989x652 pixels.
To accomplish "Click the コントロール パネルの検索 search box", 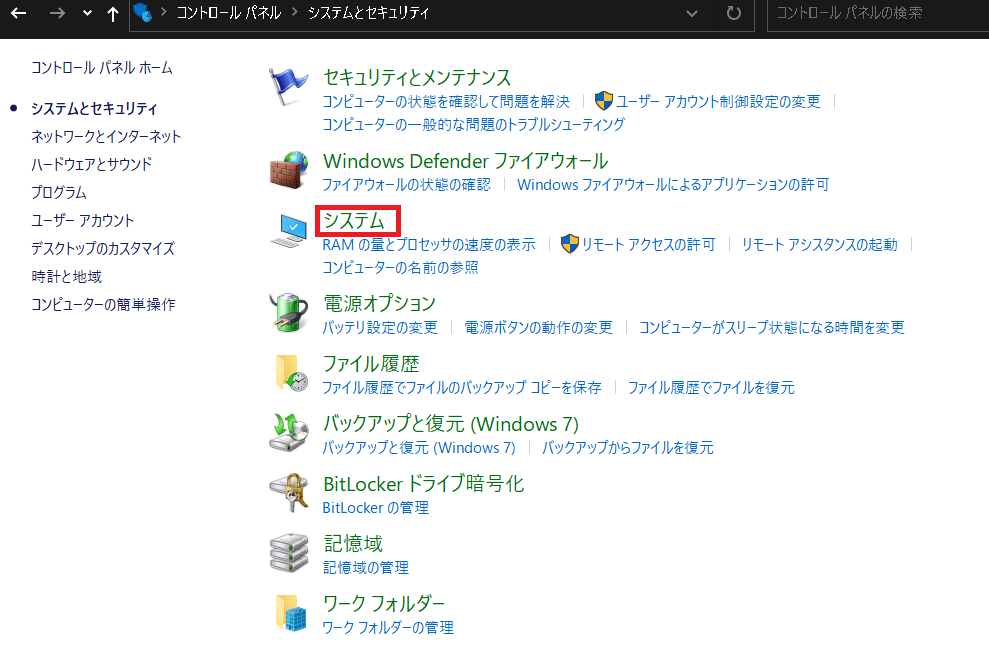I will (875, 14).
